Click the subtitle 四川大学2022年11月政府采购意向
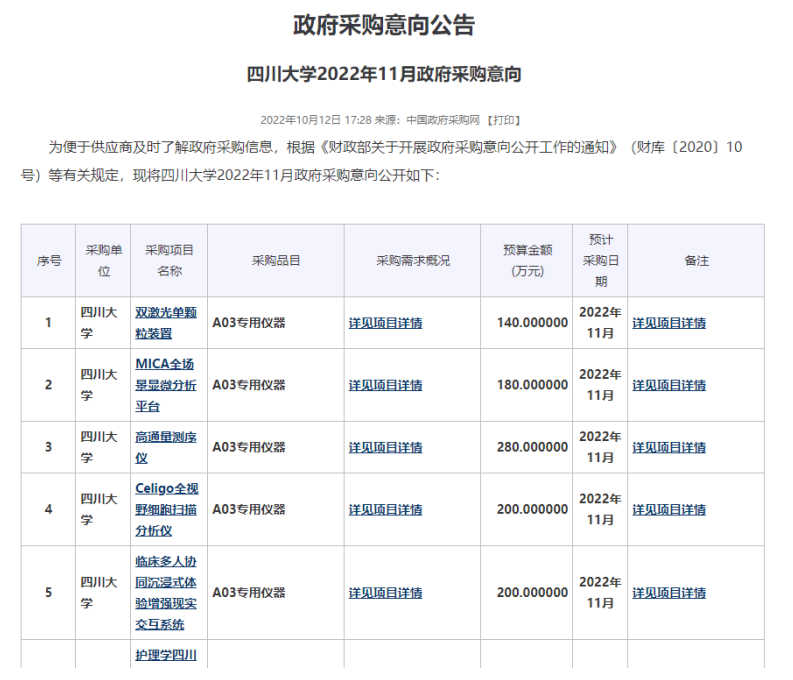 point(384,74)
